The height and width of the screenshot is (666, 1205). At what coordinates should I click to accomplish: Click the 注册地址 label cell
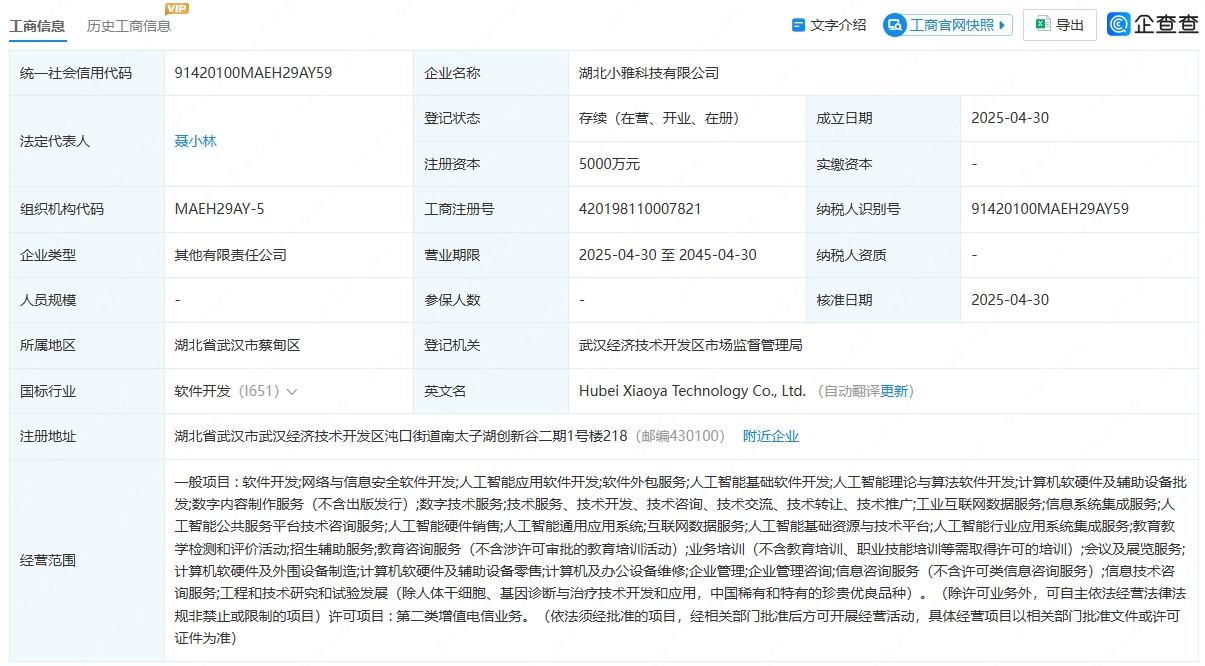point(86,437)
